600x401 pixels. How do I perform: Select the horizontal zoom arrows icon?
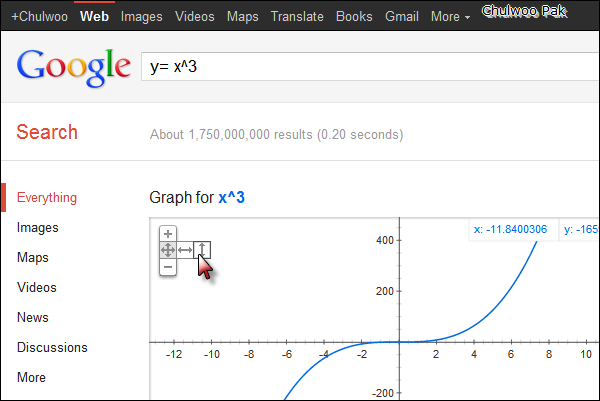(x=185, y=250)
